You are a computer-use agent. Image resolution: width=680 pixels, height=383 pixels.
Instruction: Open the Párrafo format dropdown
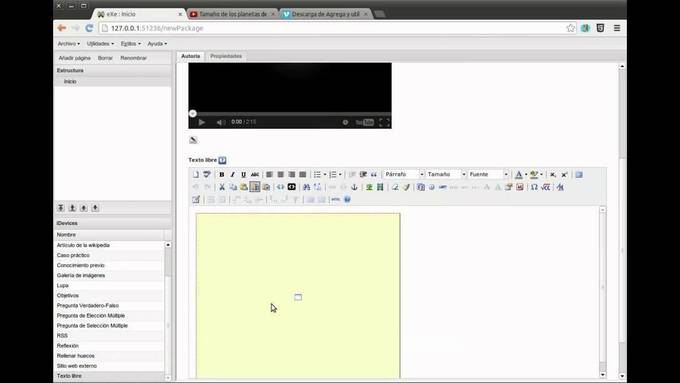click(403, 174)
